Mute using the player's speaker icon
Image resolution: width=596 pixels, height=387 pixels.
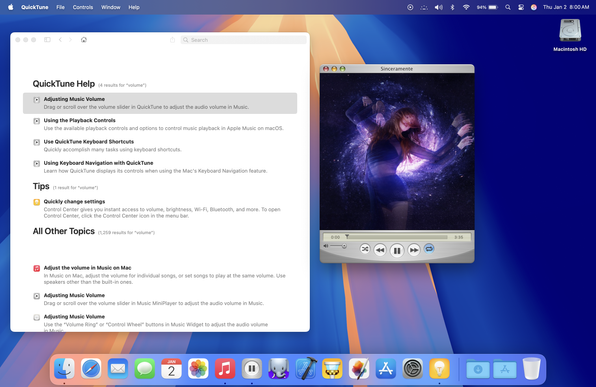[326, 246]
